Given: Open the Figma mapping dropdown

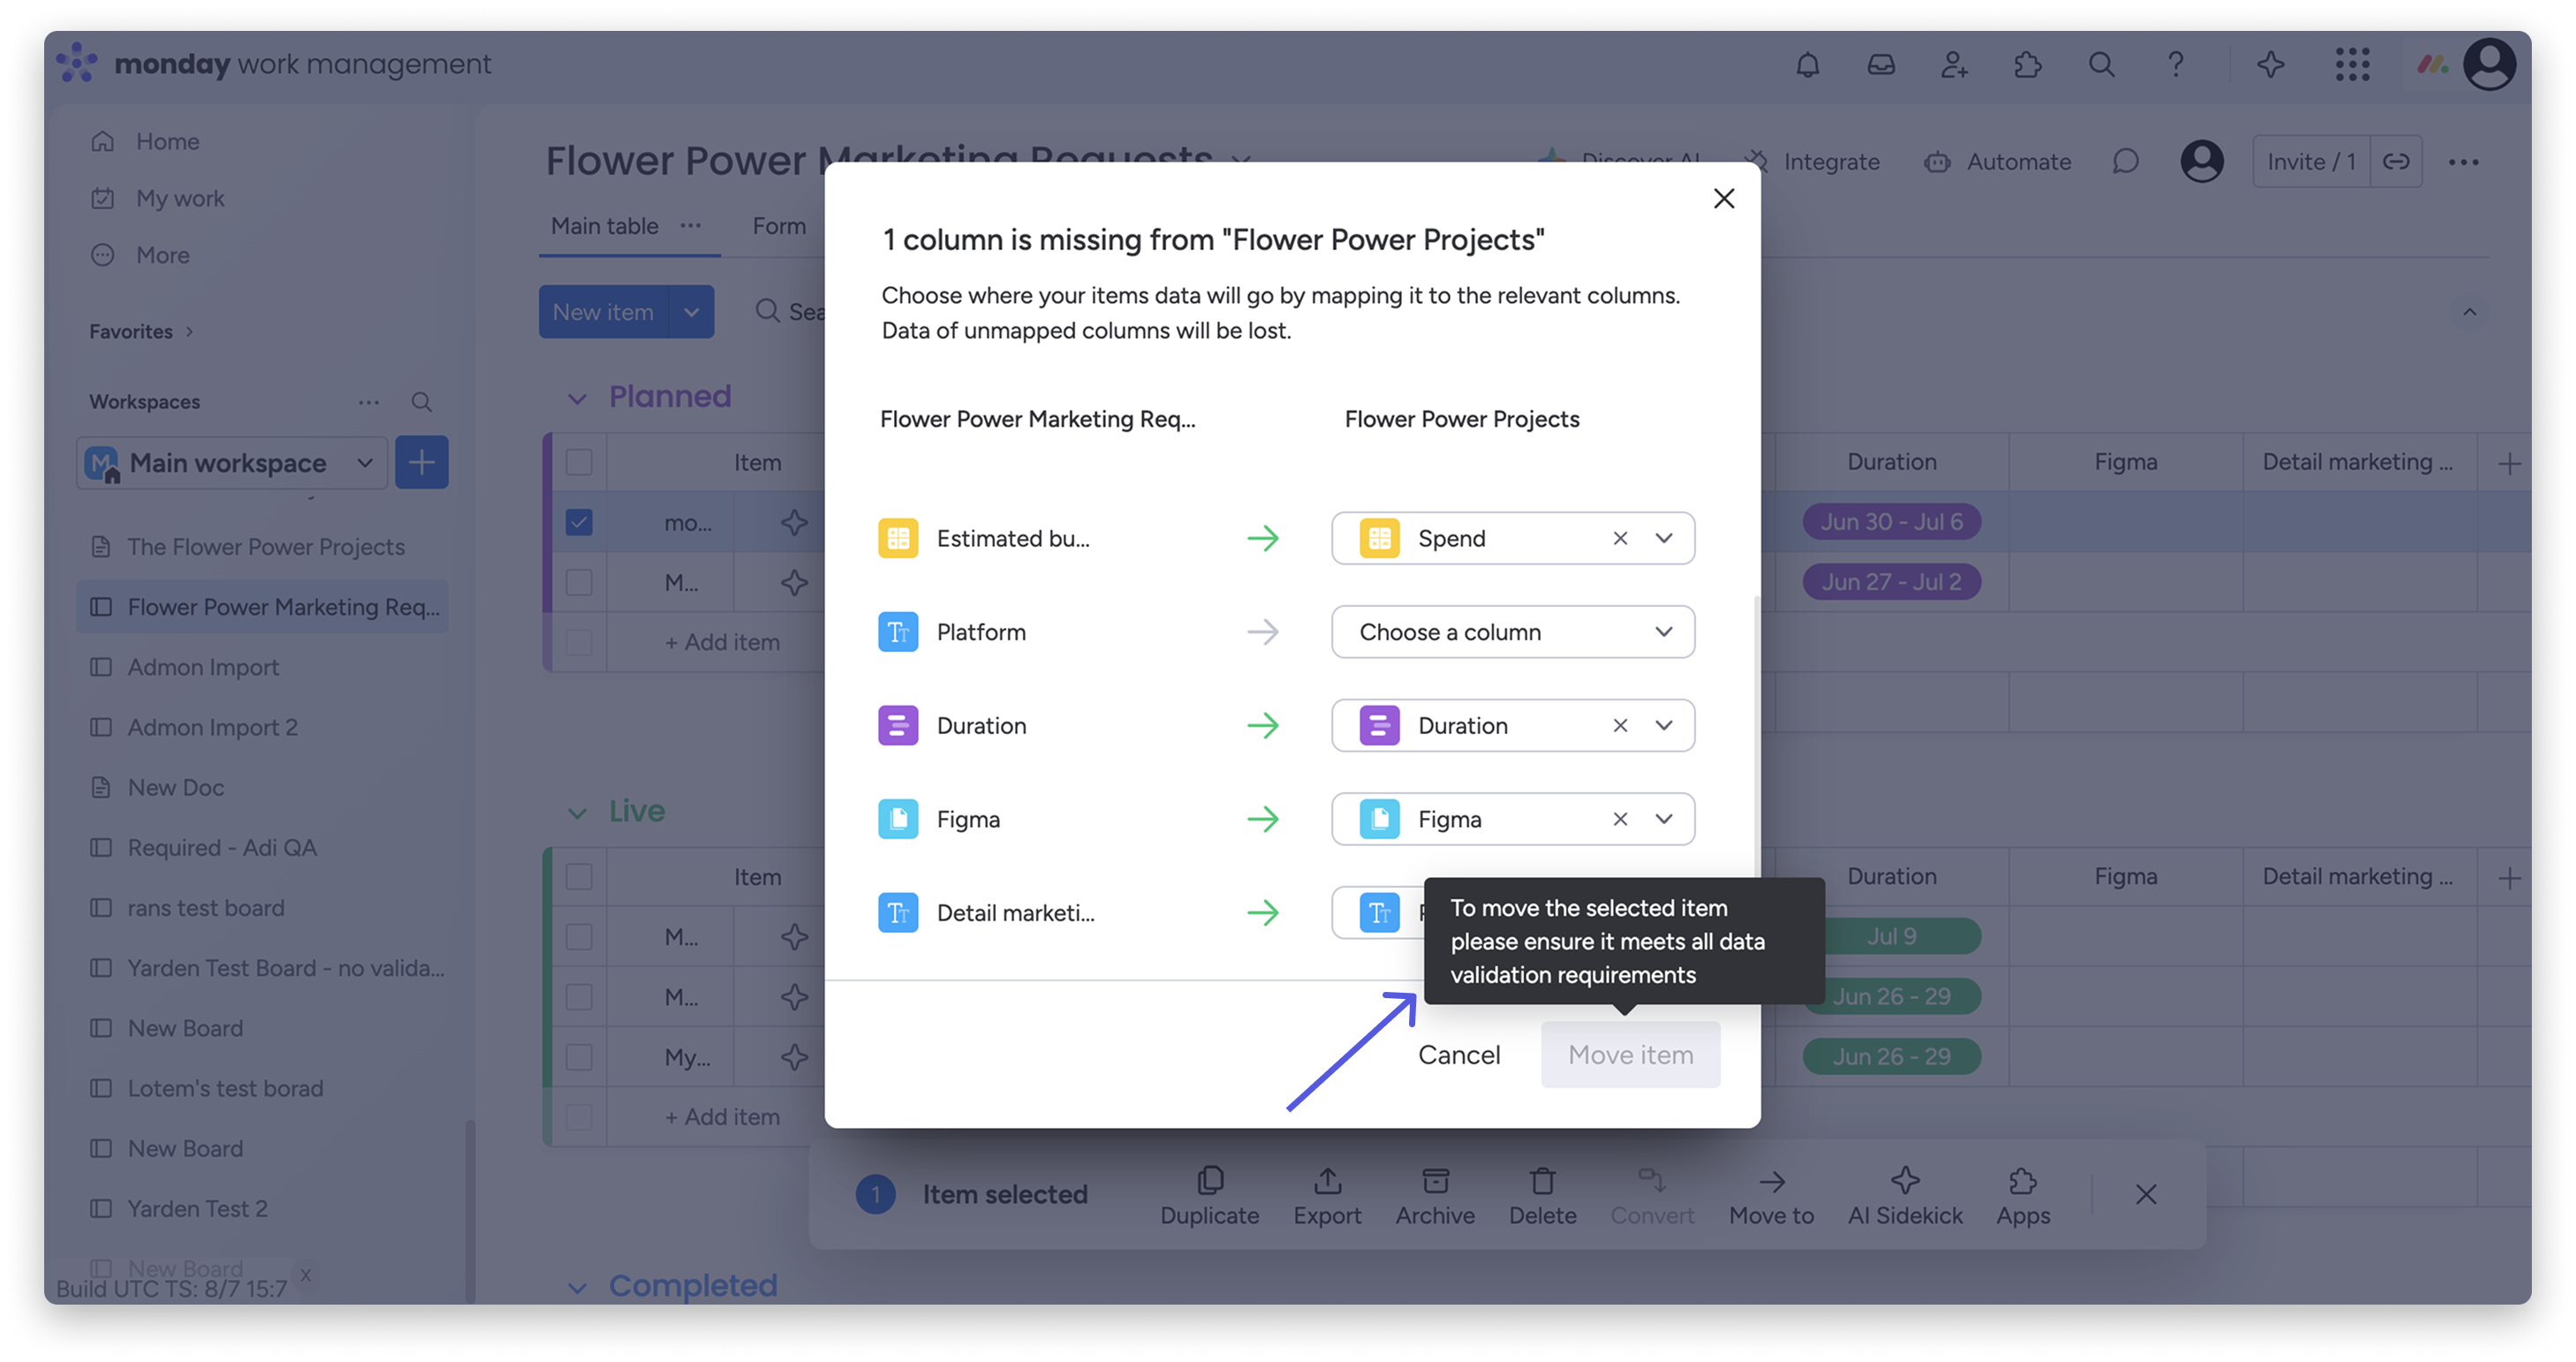Looking at the screenshot, I should 1663,820.
